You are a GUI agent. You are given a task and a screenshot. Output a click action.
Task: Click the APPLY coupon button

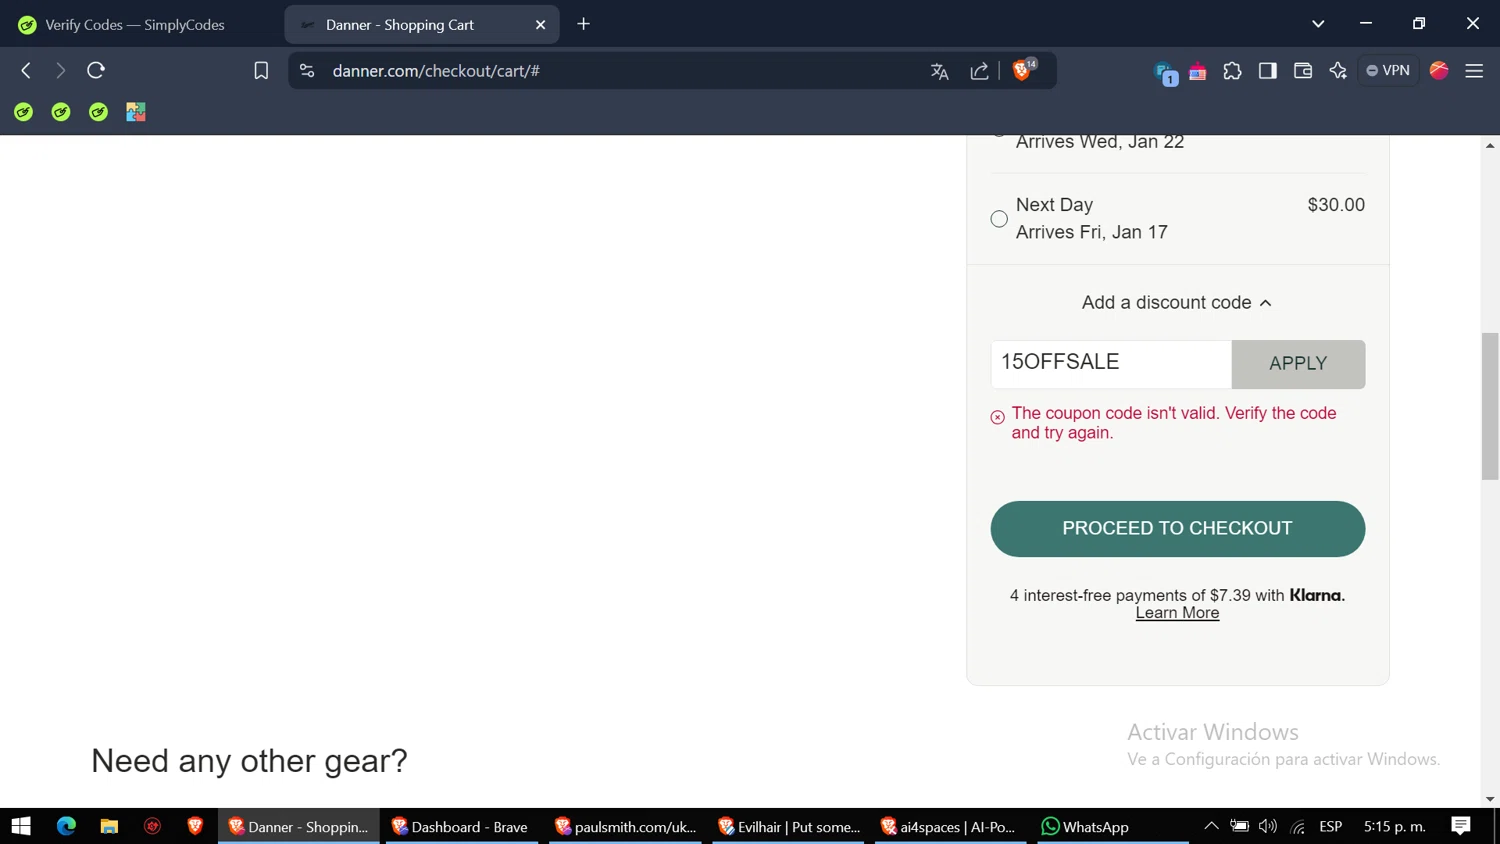point(1298,364)
